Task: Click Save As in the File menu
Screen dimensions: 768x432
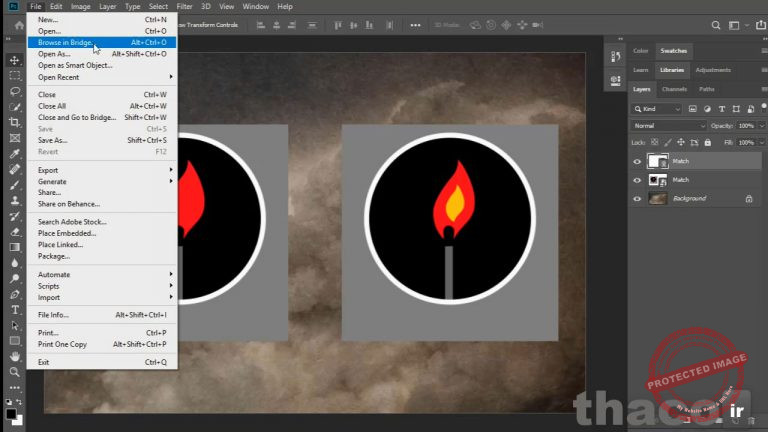Action: pyautogui.click(x=52, y=140)
